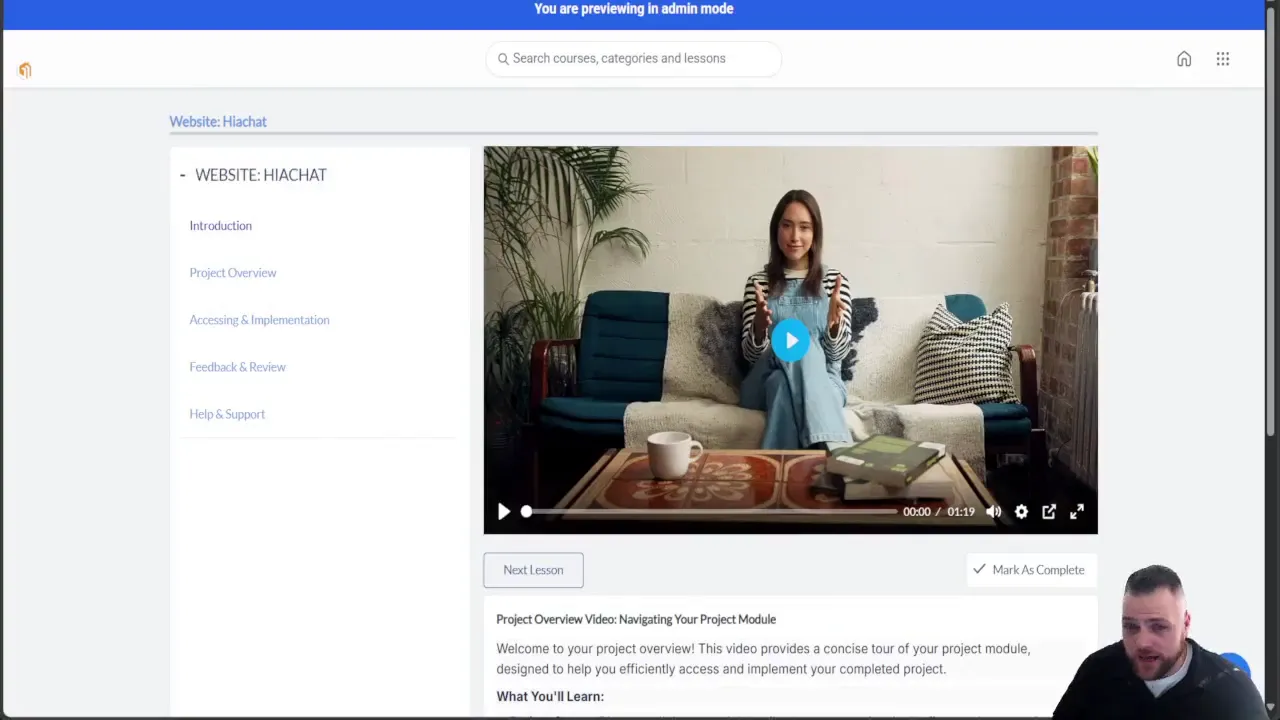Viewport: 1280px width, 720px height.
Task: Click the picture-in-picture icon on the player
Action: pyautogui.click(x=1048, y=511)
